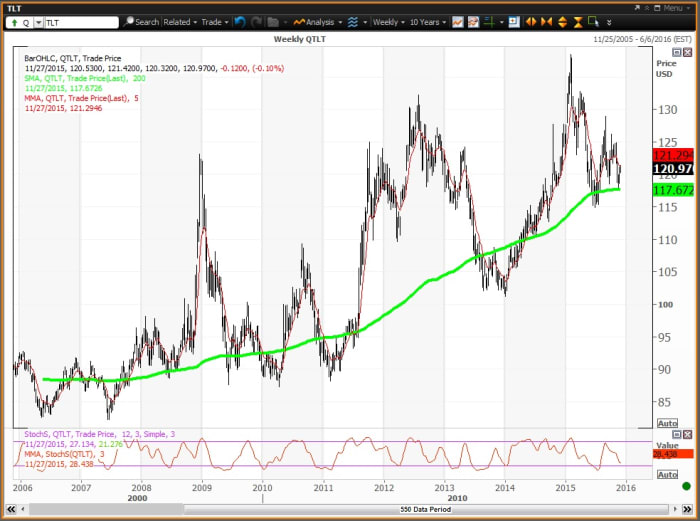Click the line chart style icon
700x521 pixels.
point(457,21)
